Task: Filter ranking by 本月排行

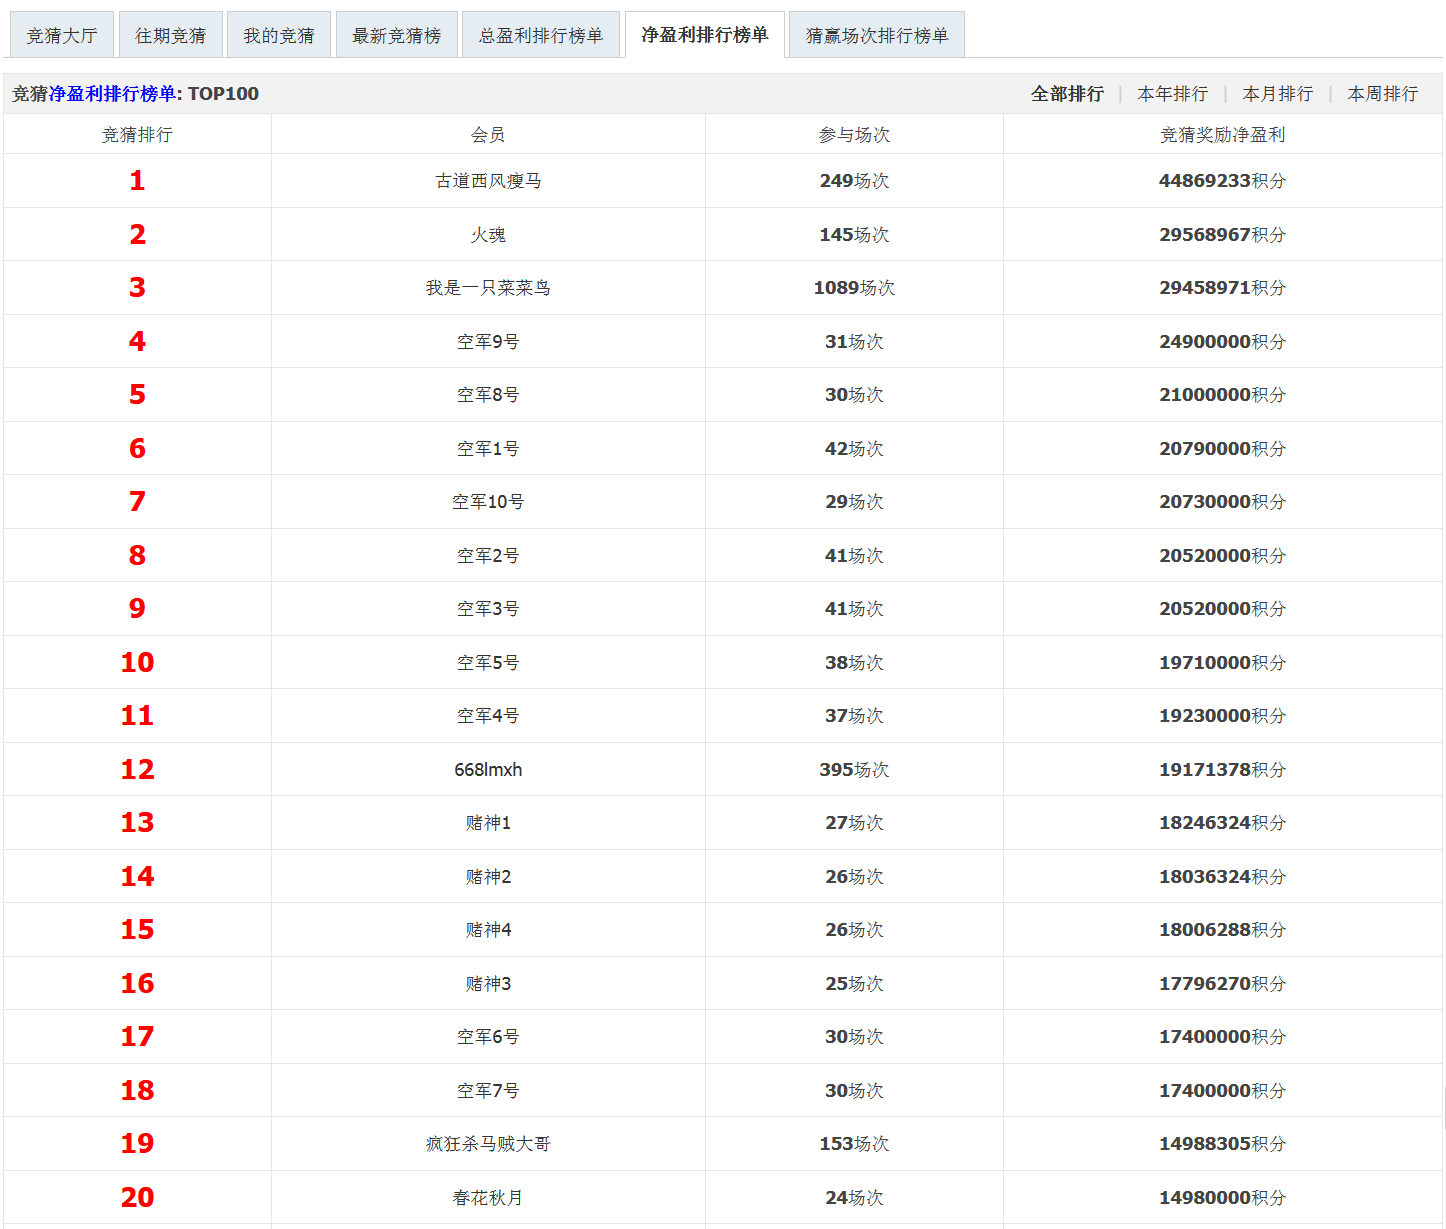Action: (1278, 94)
